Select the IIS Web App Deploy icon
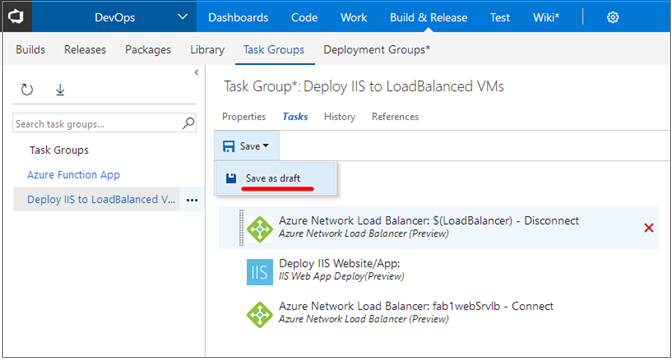 260,272
